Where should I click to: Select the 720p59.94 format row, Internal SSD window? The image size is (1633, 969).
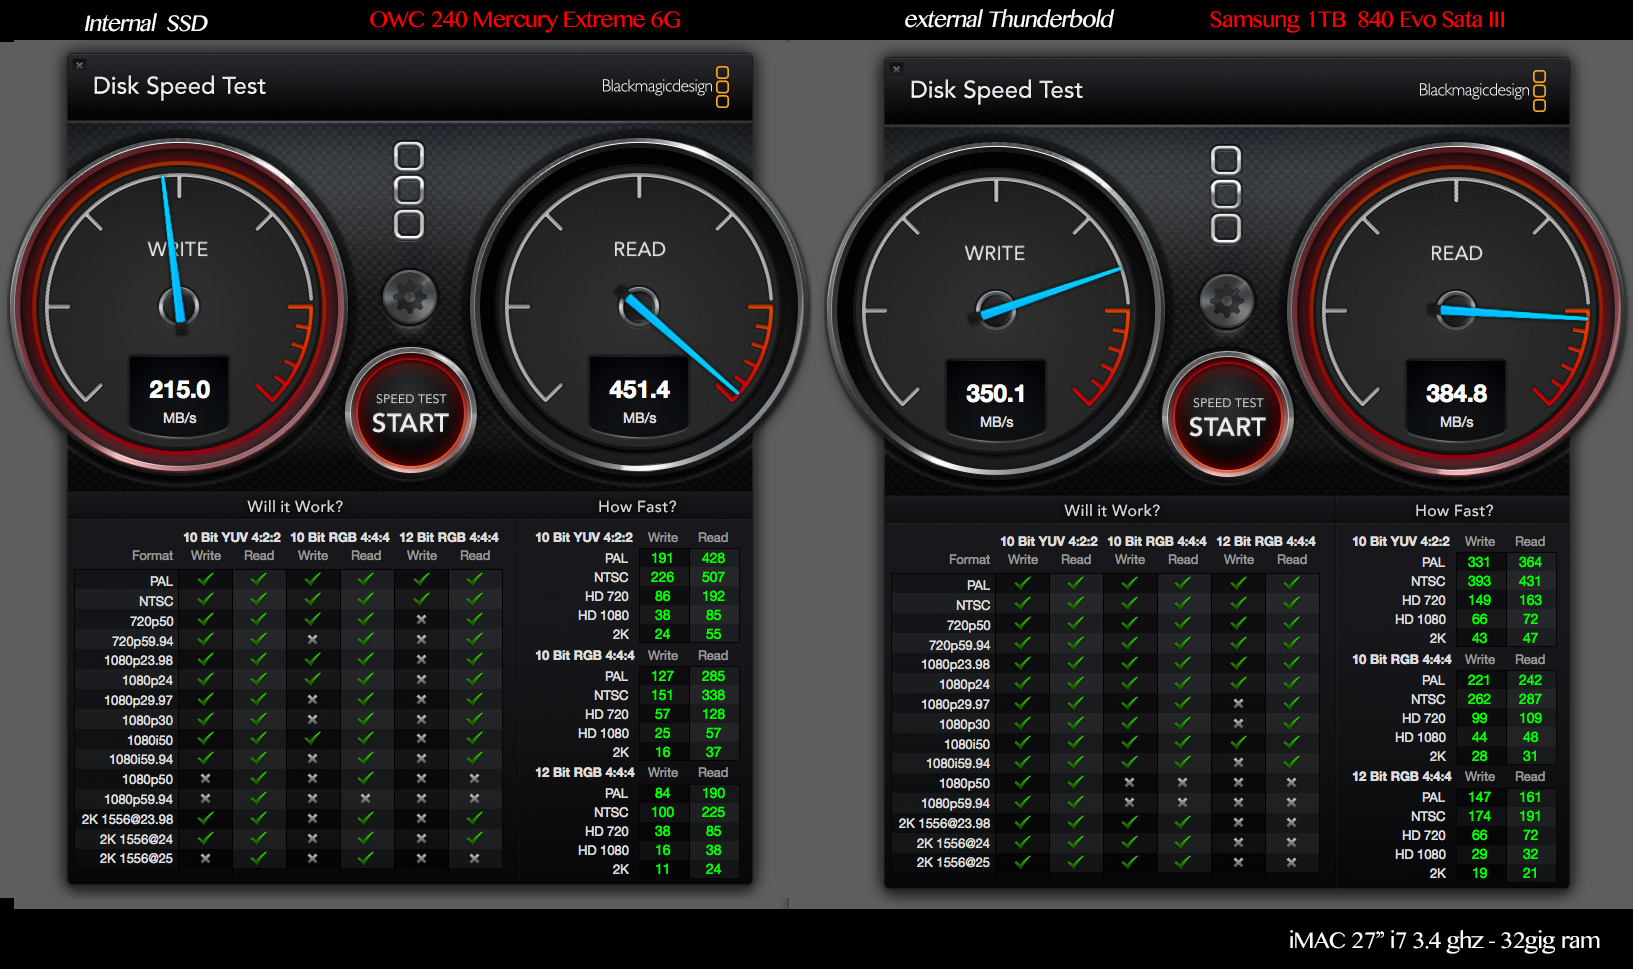(288, 641)
